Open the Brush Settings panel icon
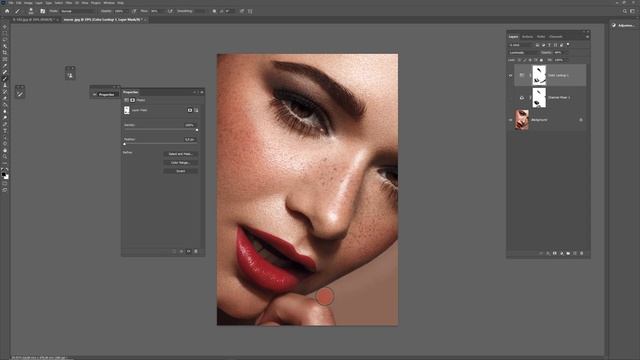The image size is (640, 360). (x=42, y=11)
